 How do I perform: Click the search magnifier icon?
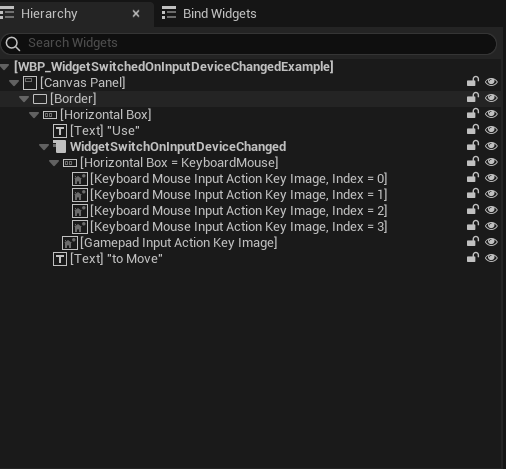pos(13,44)
